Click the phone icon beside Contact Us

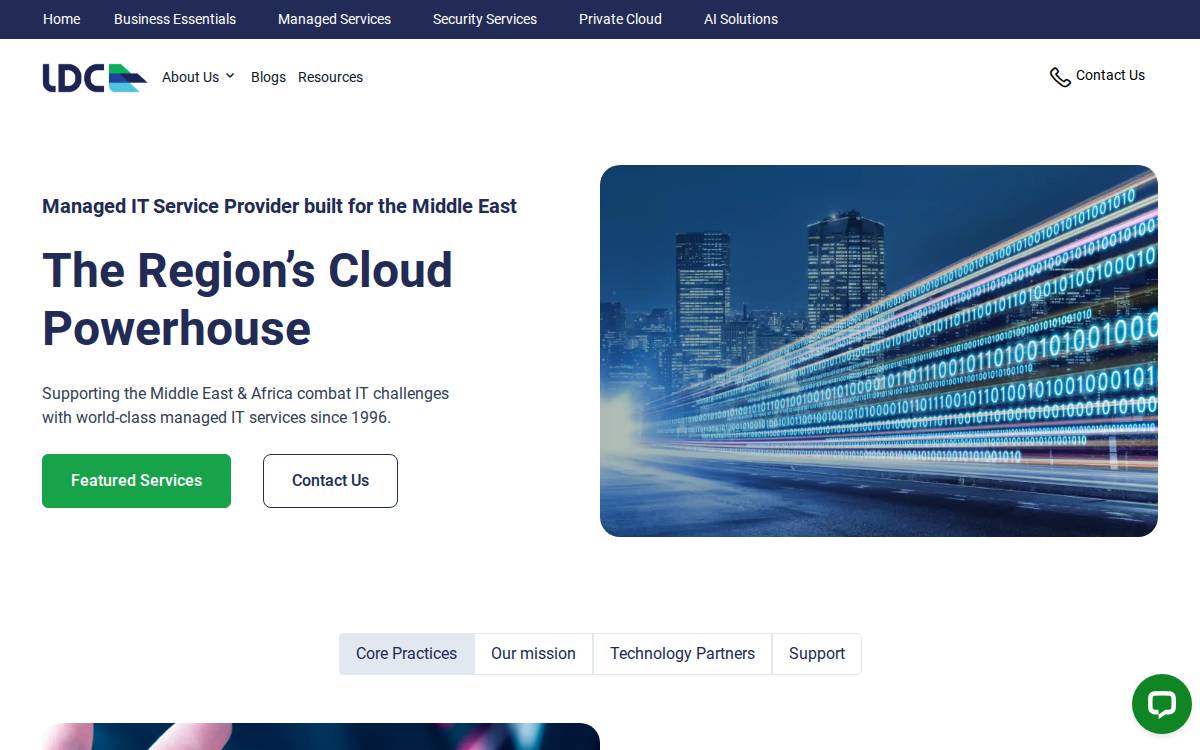coord(1060,77)
